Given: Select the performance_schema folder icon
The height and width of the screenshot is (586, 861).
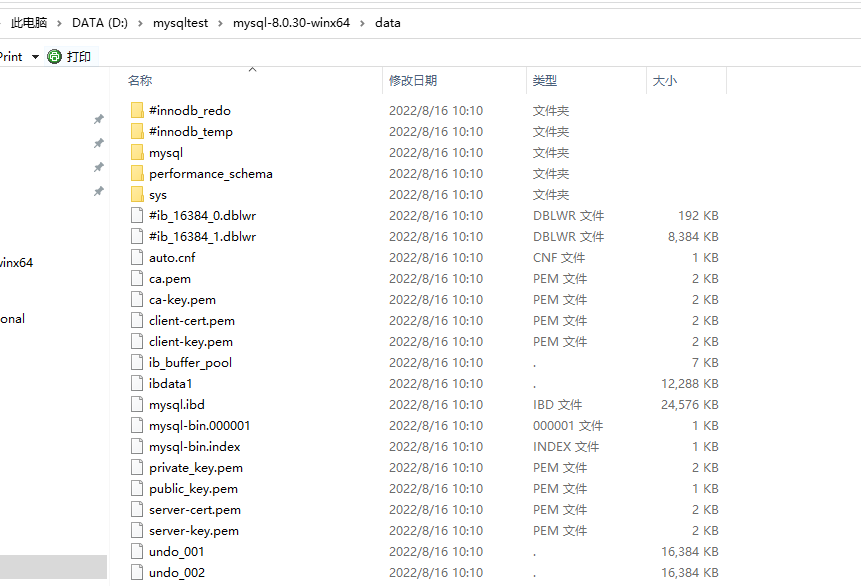Looking at the screenshot, I should tap(137, 174).
